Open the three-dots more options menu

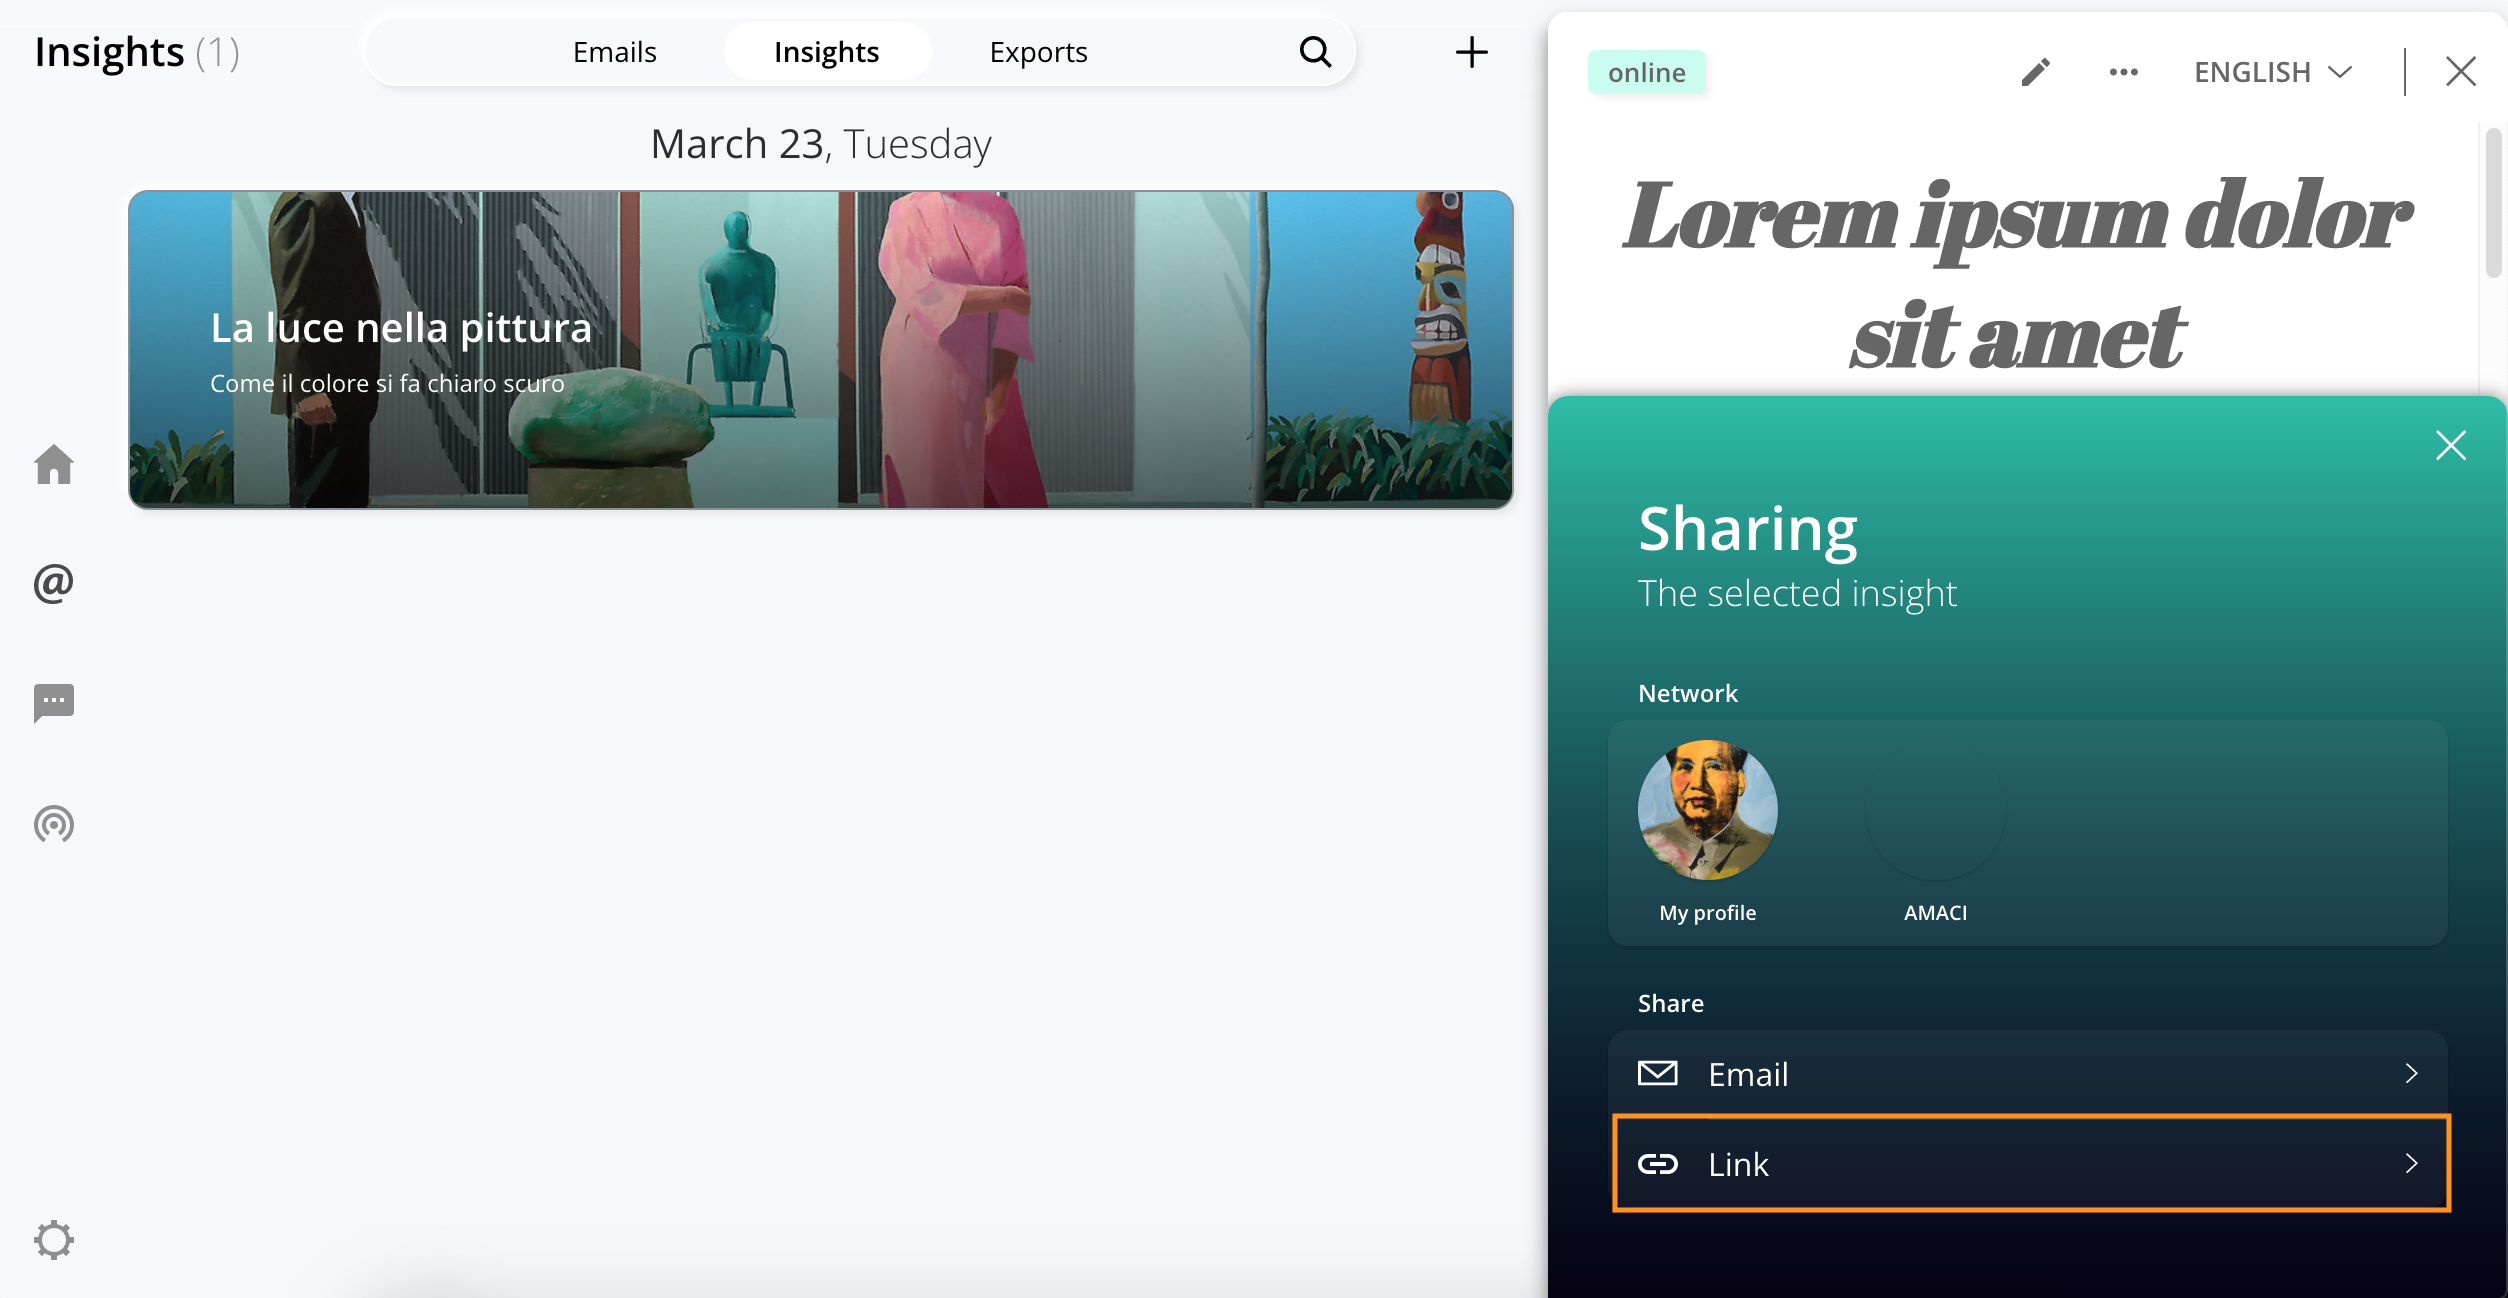(2123, 72)
